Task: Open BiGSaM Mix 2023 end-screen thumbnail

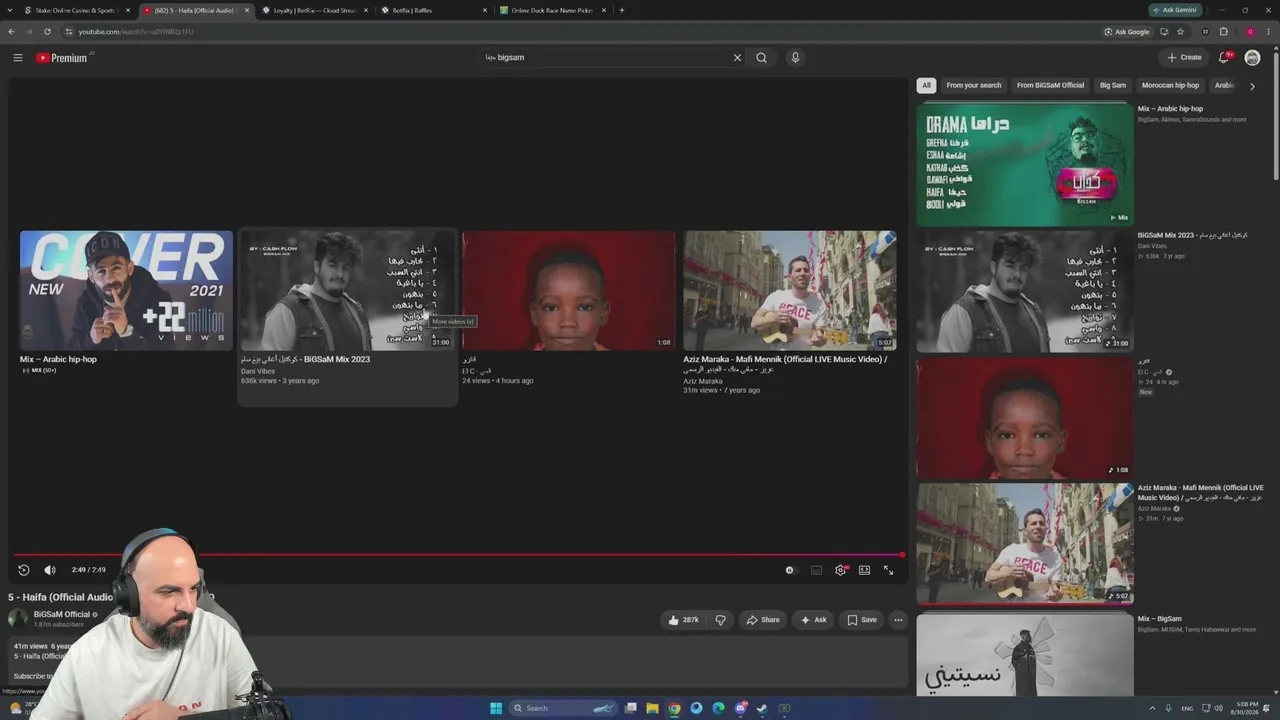Action: pos(347,291)
